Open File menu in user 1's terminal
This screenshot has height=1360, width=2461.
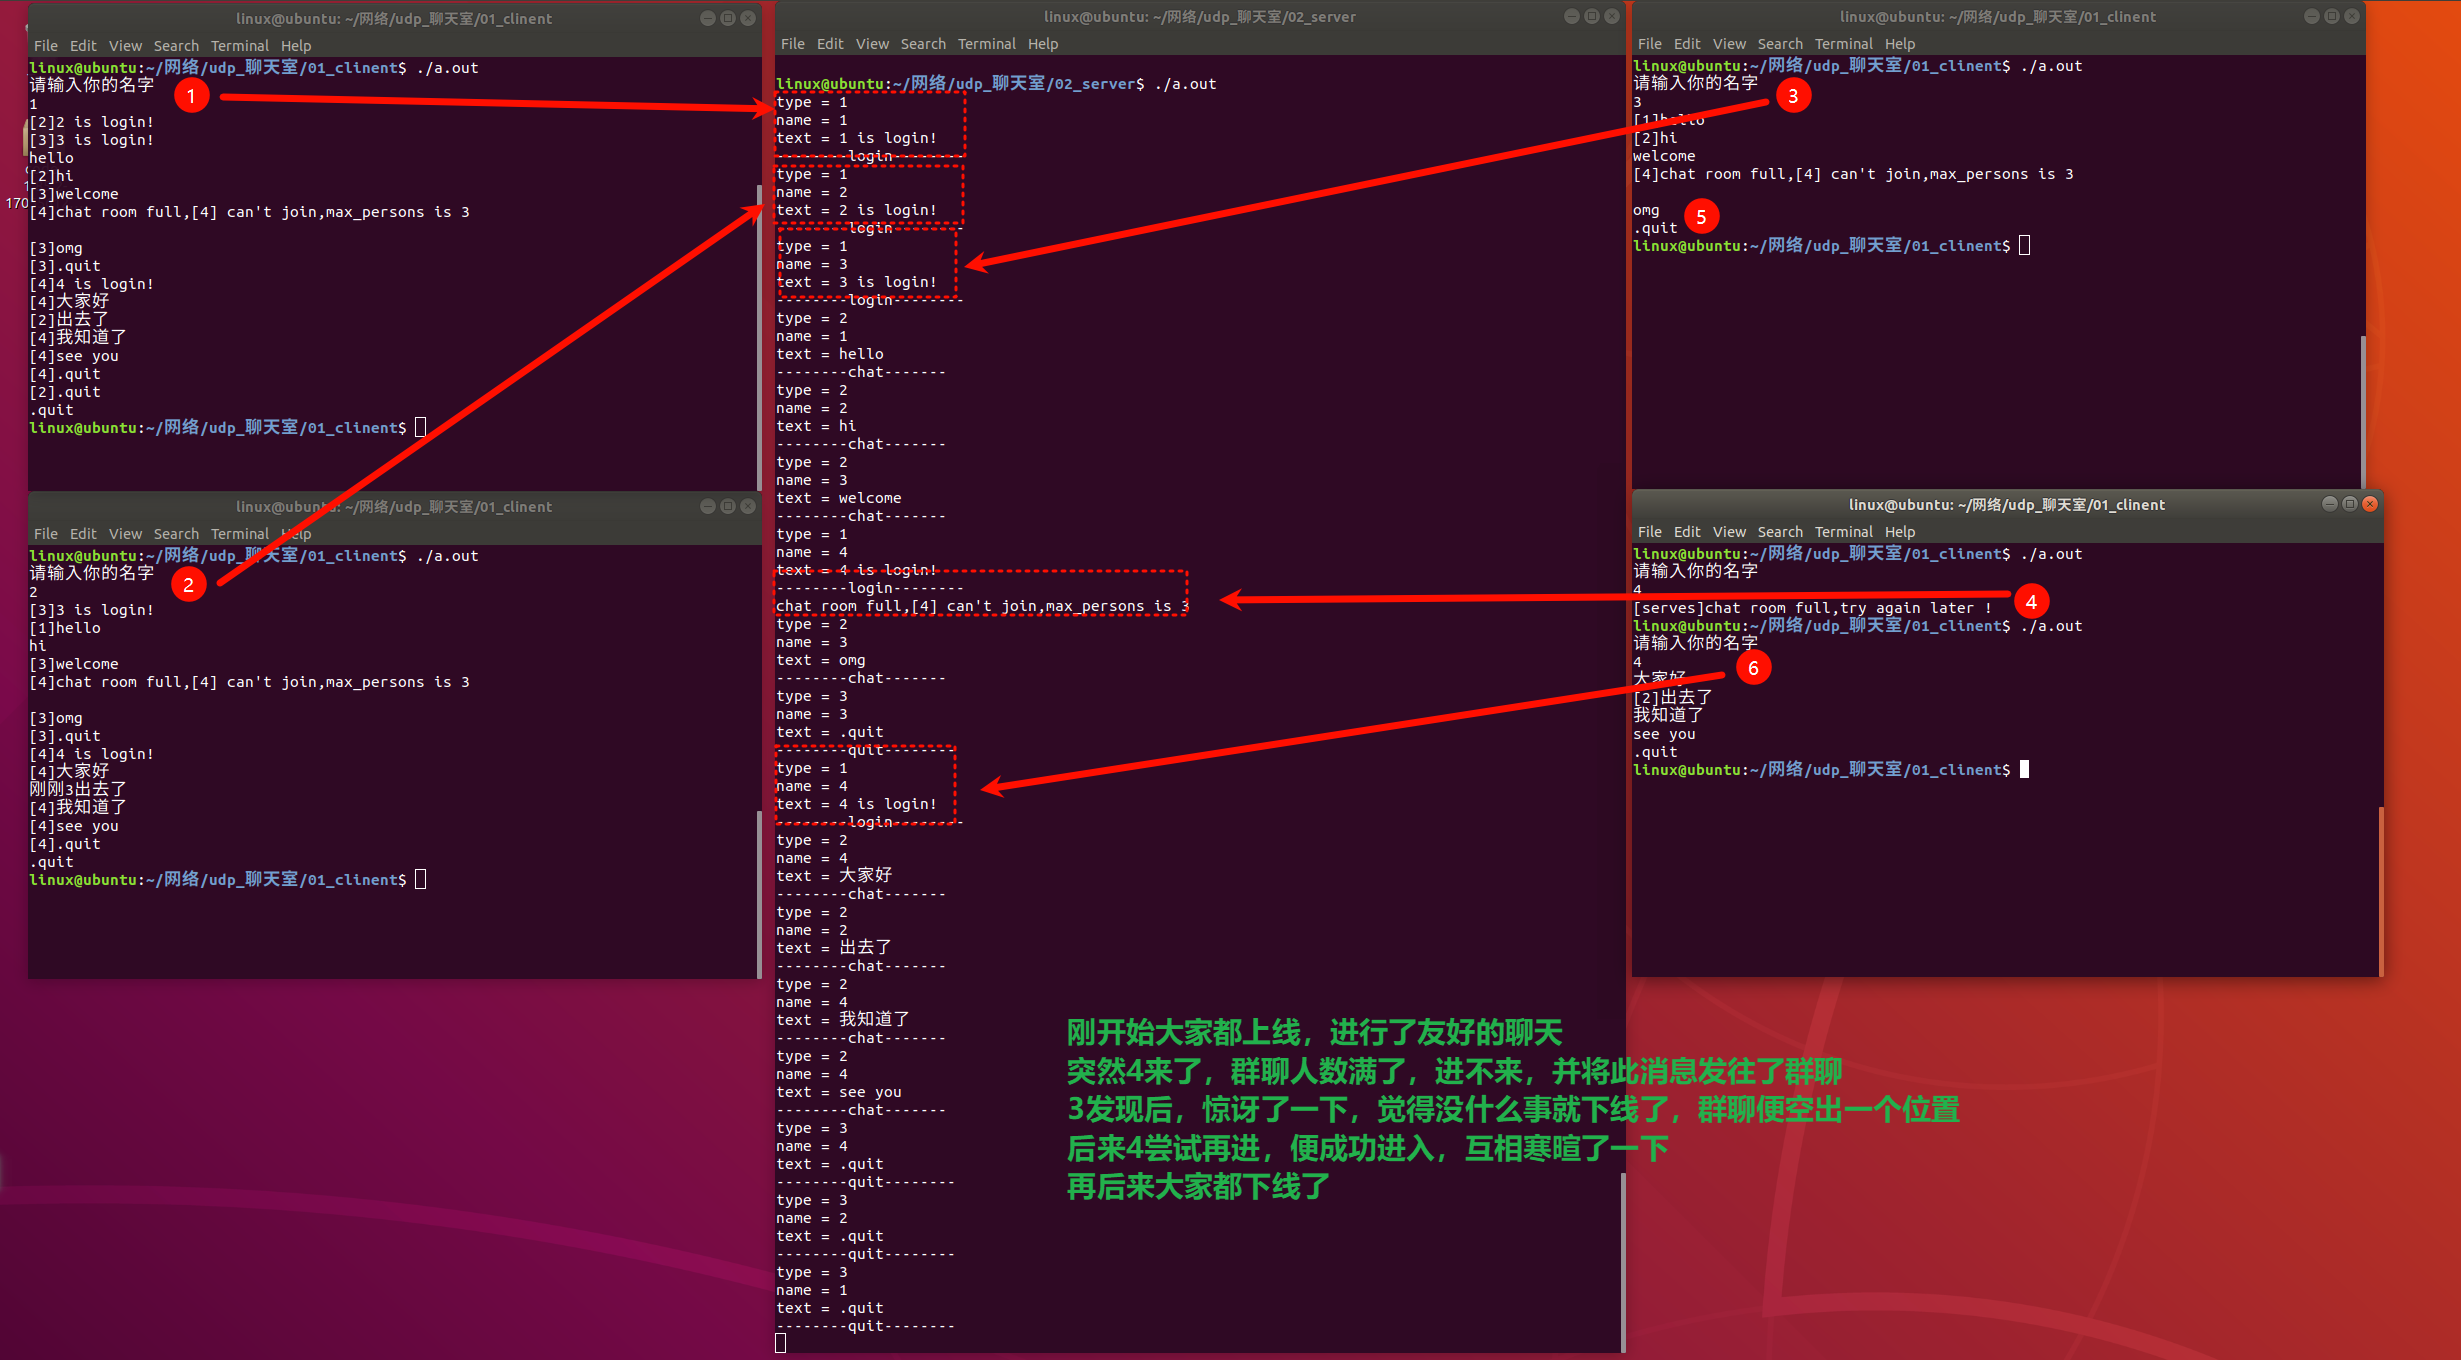[45, 46]
